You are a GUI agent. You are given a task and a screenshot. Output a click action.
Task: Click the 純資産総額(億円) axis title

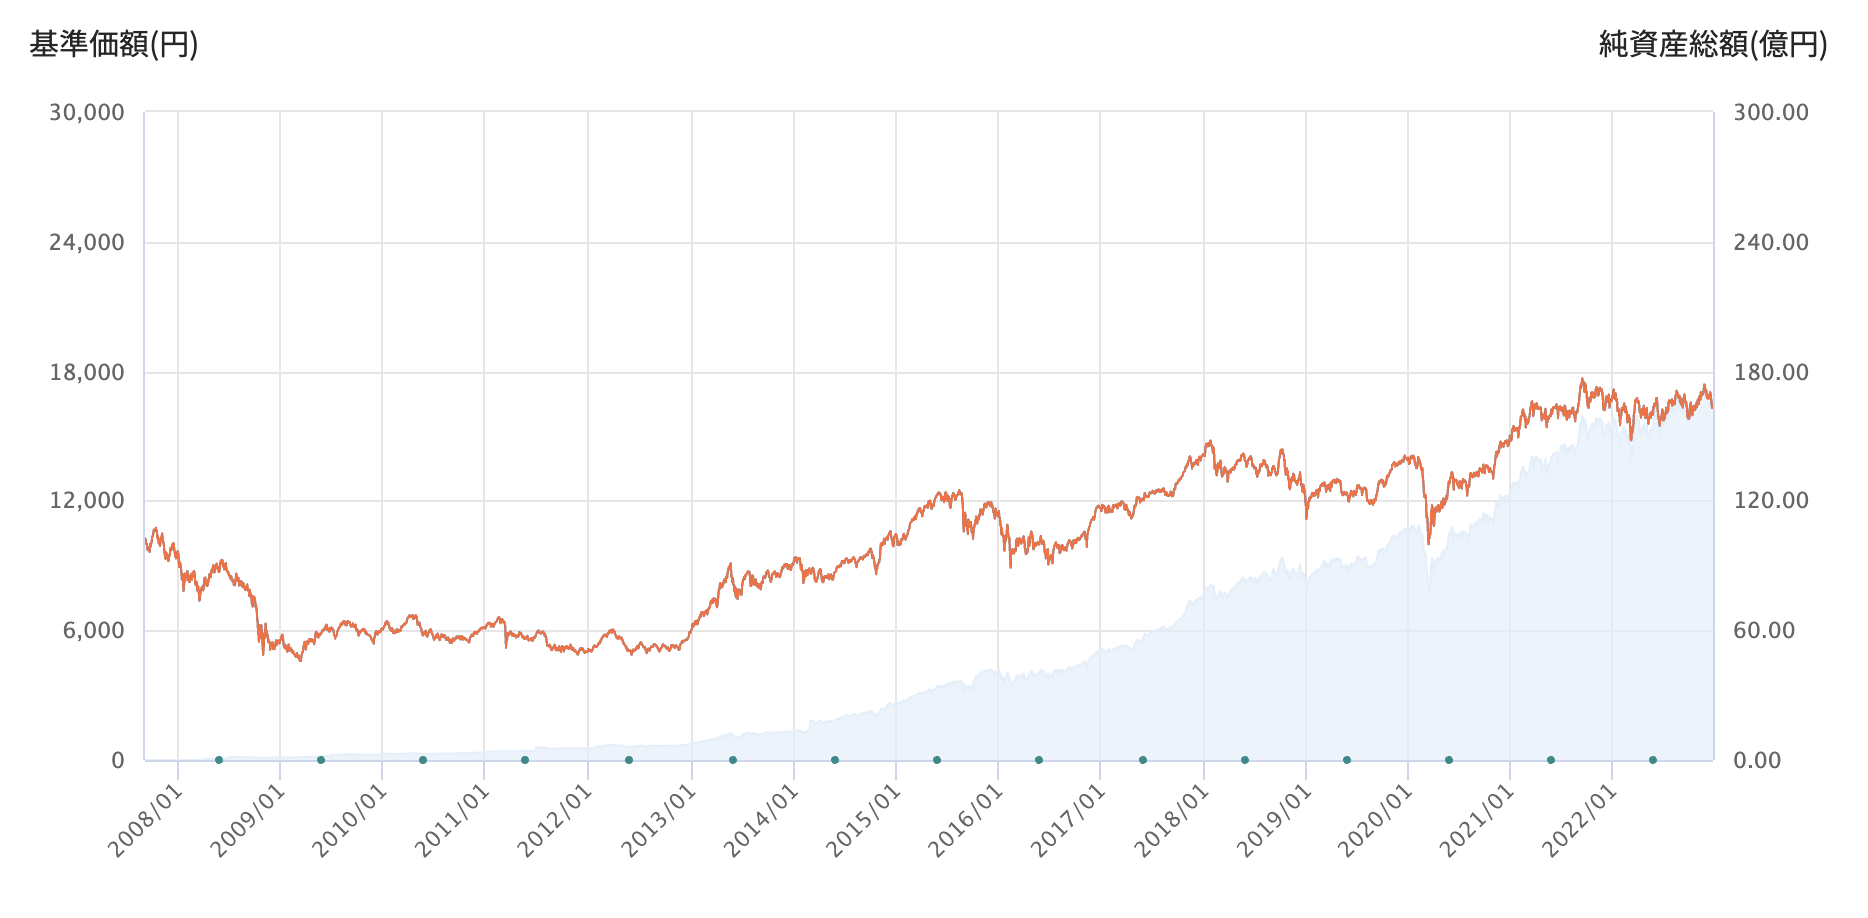coord(1713,45)
